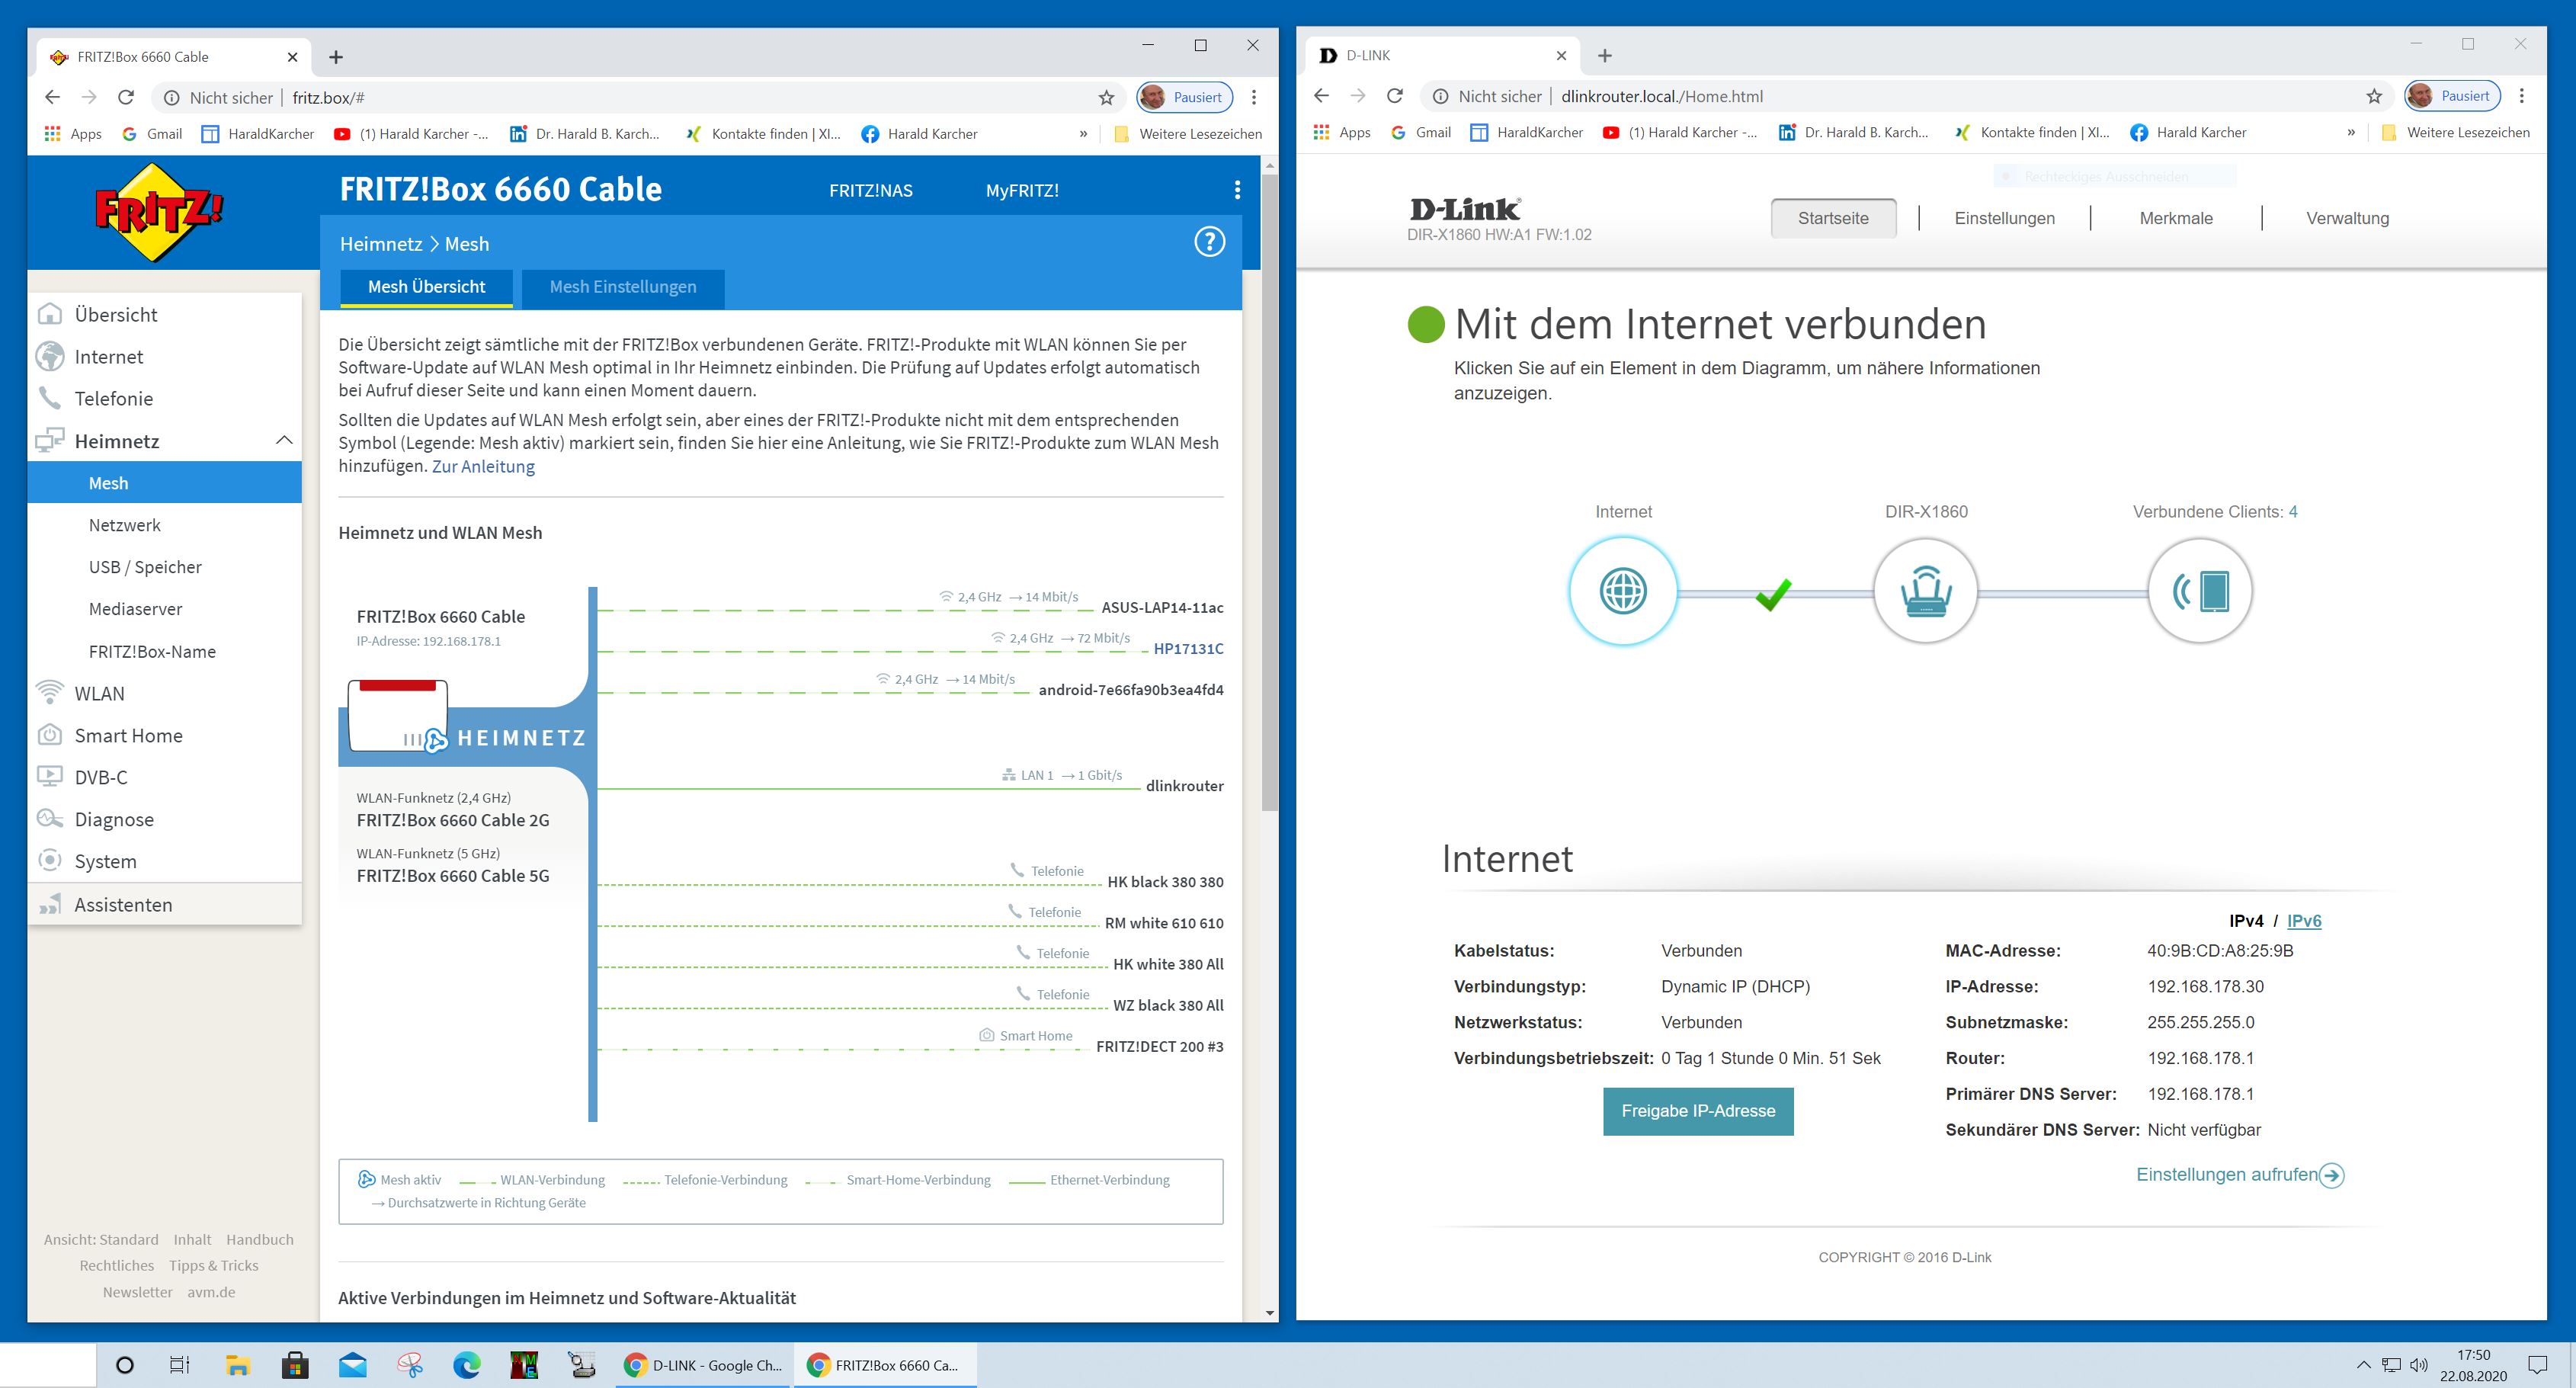
Task: Click the DIR-X1860 router icon
Action: [1925, 591]
